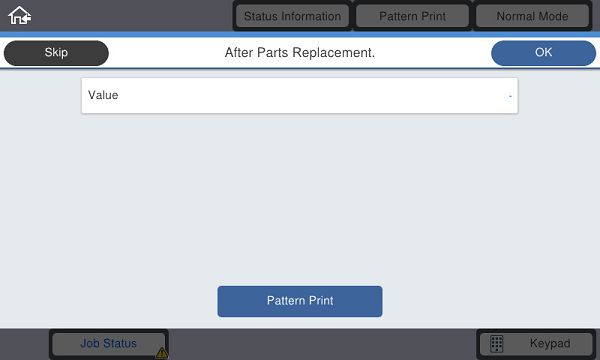Open Status Information

click(292, 16)
